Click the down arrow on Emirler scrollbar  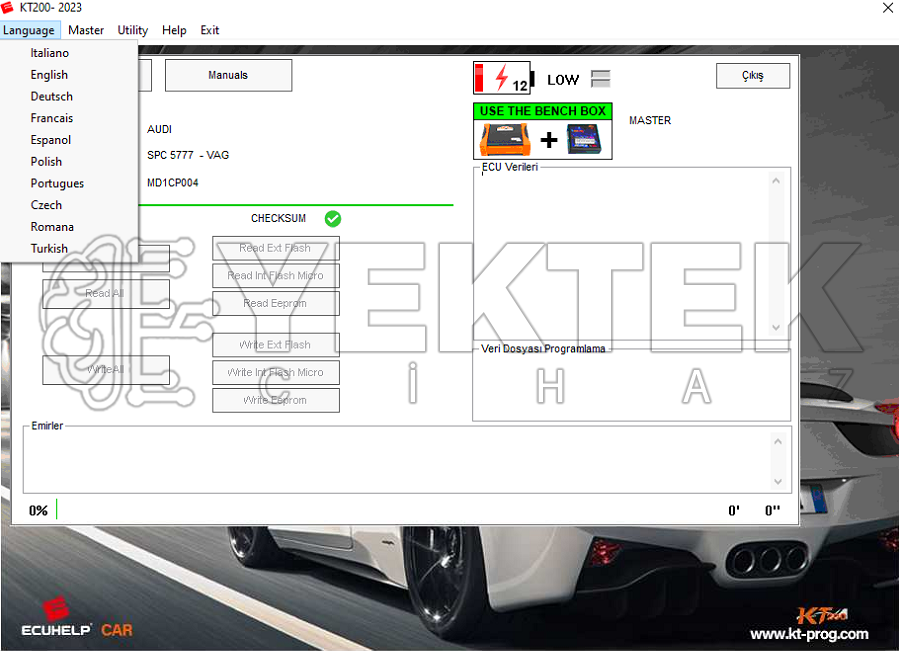coord(777,483)
